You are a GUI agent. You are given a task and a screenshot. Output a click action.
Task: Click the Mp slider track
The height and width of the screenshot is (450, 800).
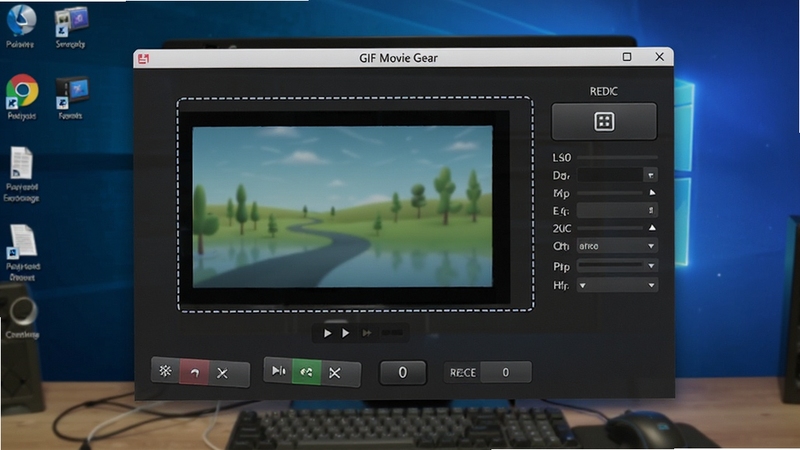610,193
